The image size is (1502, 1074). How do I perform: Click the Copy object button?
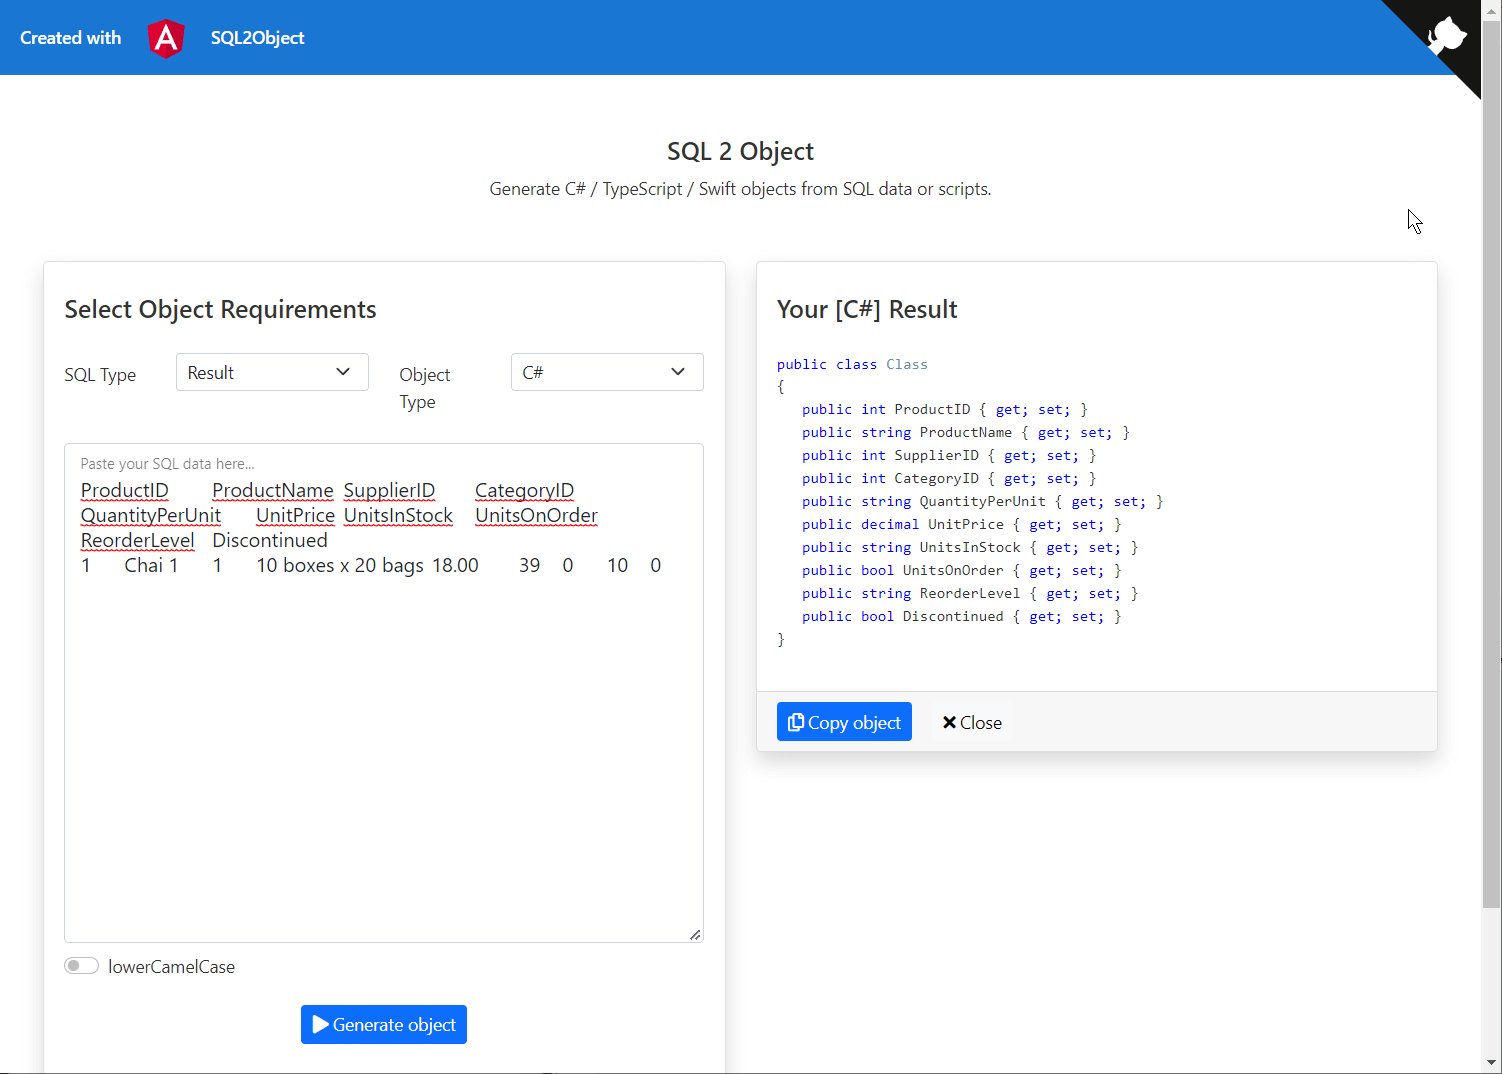pos(844,721)
